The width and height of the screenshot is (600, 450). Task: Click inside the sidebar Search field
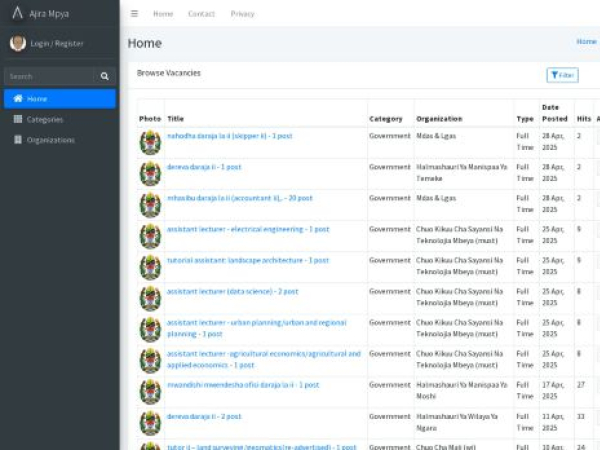point(48,76)
